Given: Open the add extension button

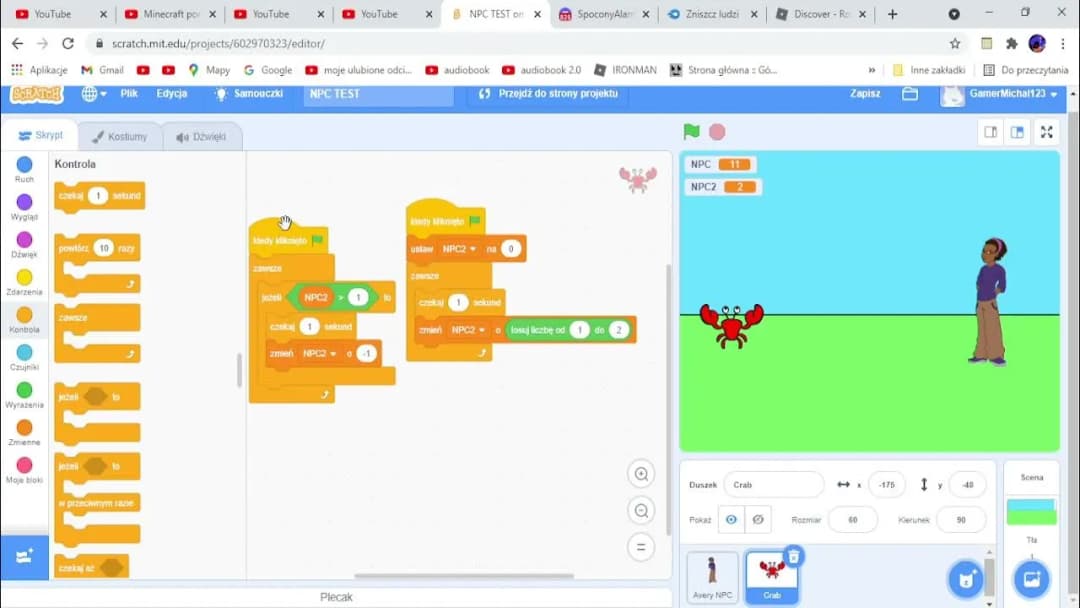Looking at the screenshot, I should click(24, 557).
